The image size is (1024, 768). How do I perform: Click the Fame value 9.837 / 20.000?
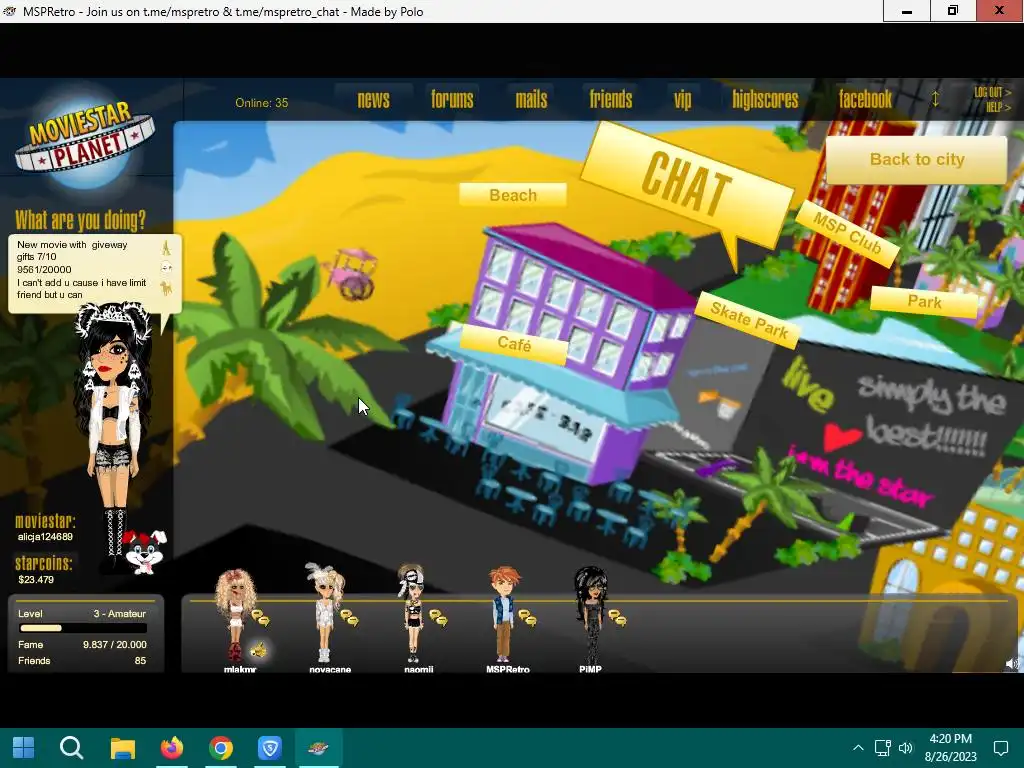click(115, 645)
